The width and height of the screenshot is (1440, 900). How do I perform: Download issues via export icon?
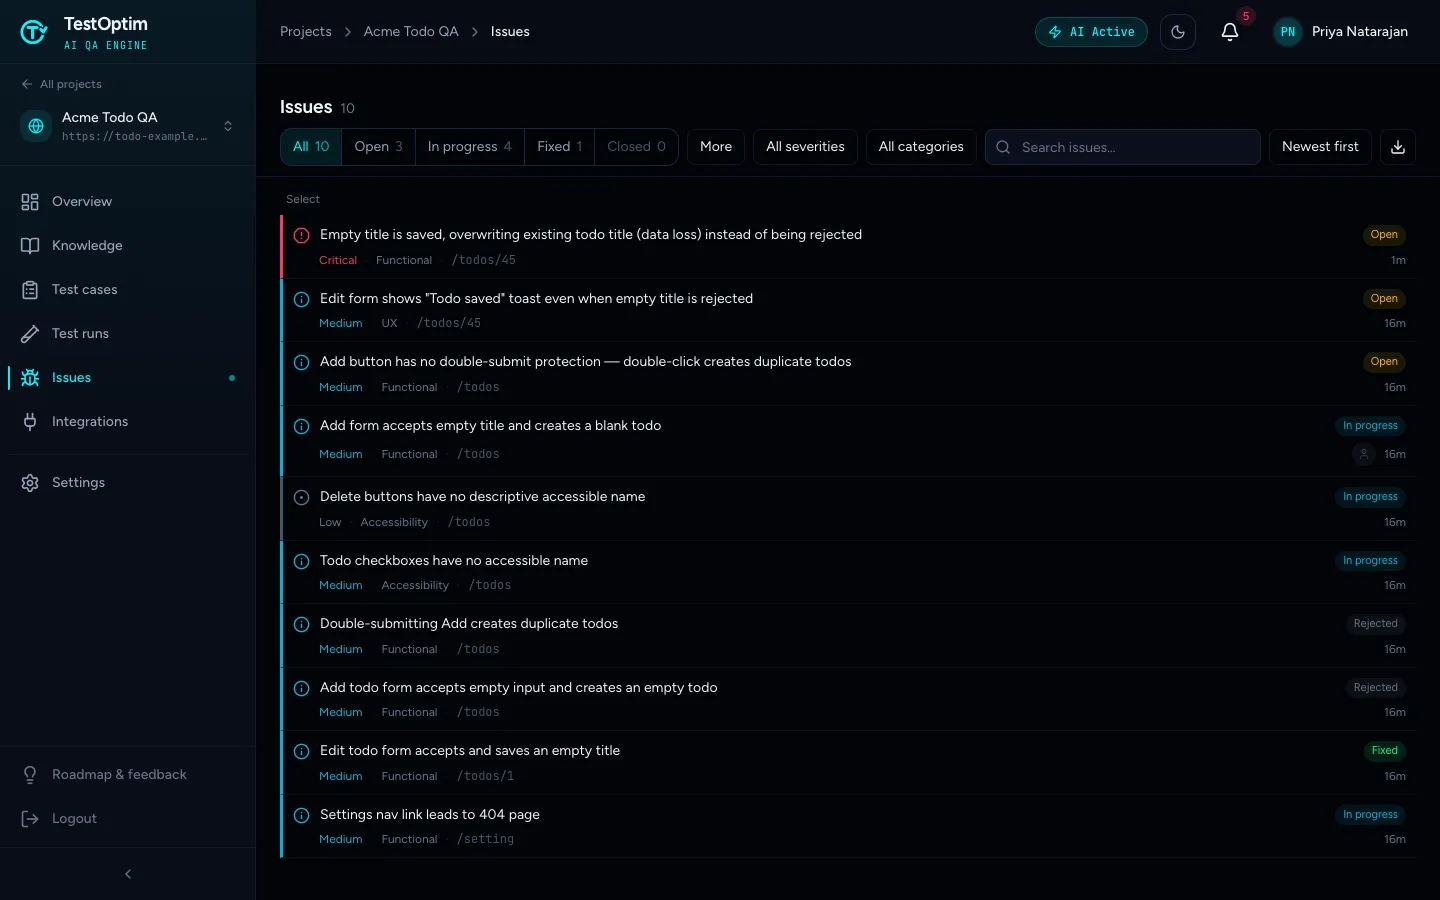[x=1398, y=147]
